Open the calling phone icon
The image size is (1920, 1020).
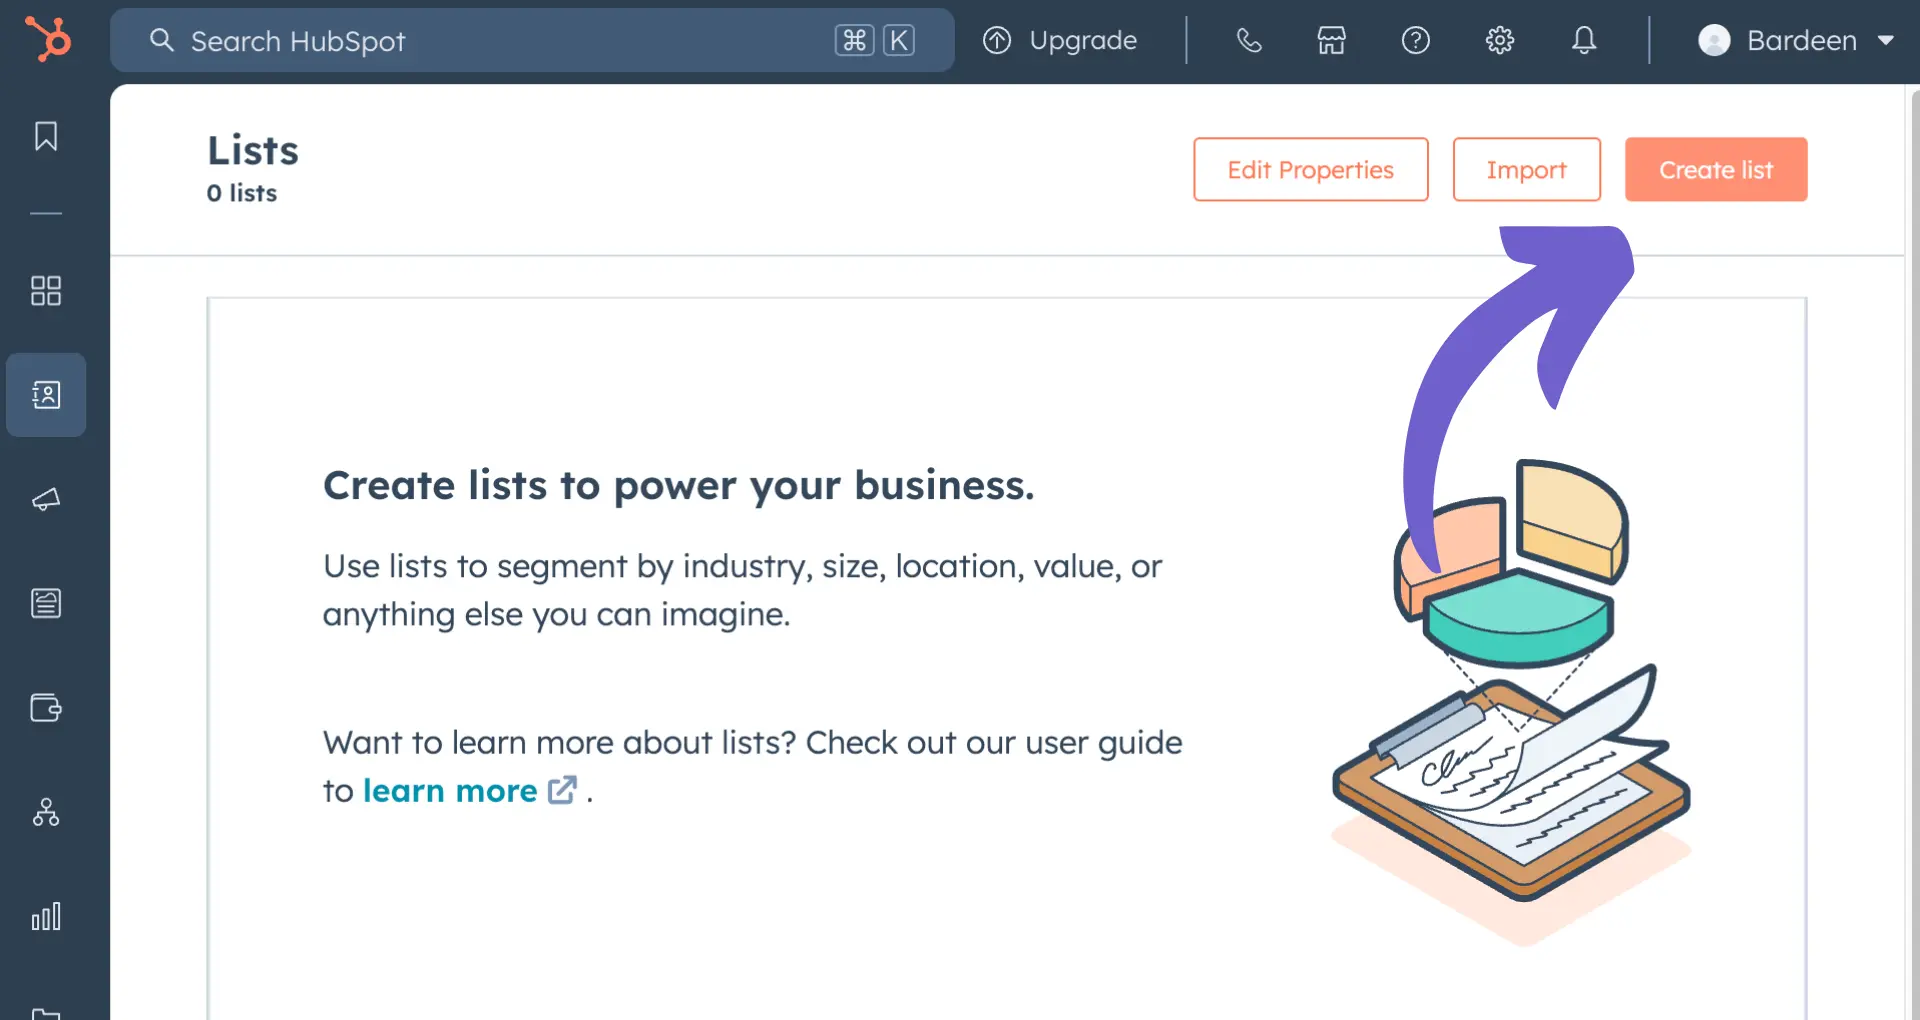pyautogui.click(x=1249, y=40)
